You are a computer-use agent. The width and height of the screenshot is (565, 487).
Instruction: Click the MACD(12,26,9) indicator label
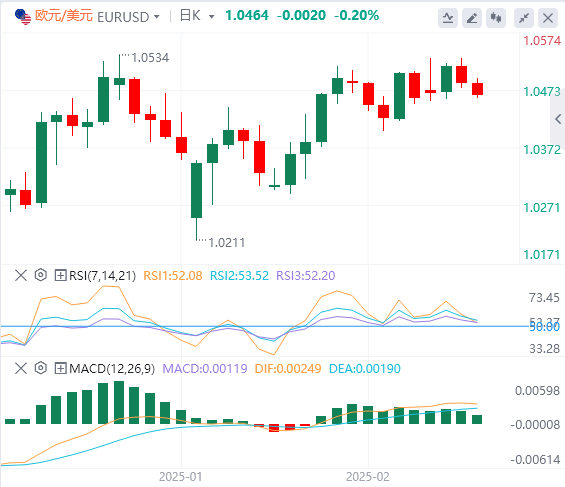[112, 368]
